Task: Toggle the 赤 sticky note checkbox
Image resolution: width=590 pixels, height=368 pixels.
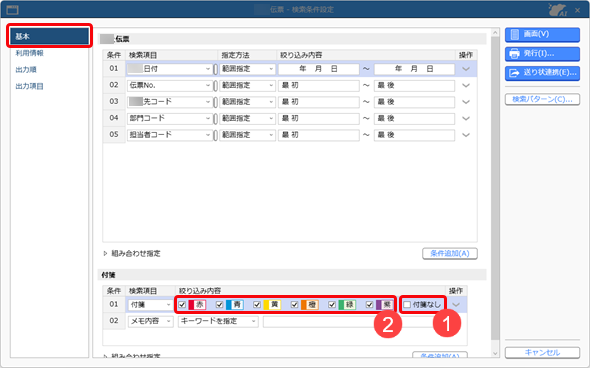Action: [x=182, y=305]
